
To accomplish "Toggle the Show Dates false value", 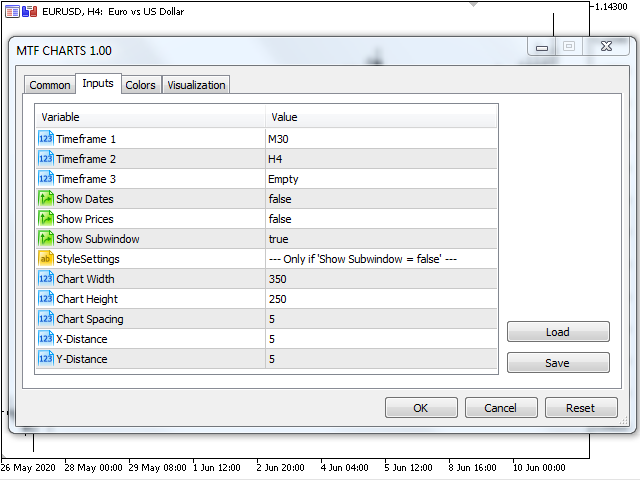I will click(381, 199).
